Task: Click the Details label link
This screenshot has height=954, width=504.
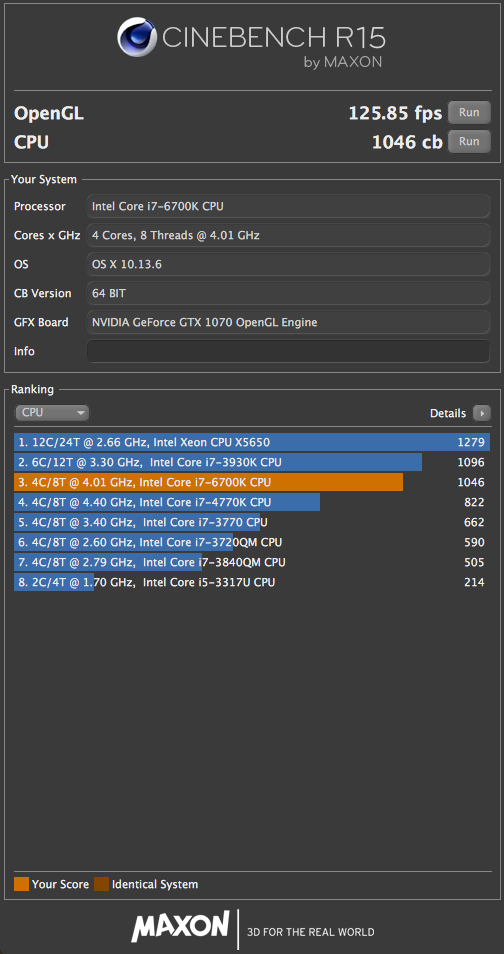Action: 447,413
